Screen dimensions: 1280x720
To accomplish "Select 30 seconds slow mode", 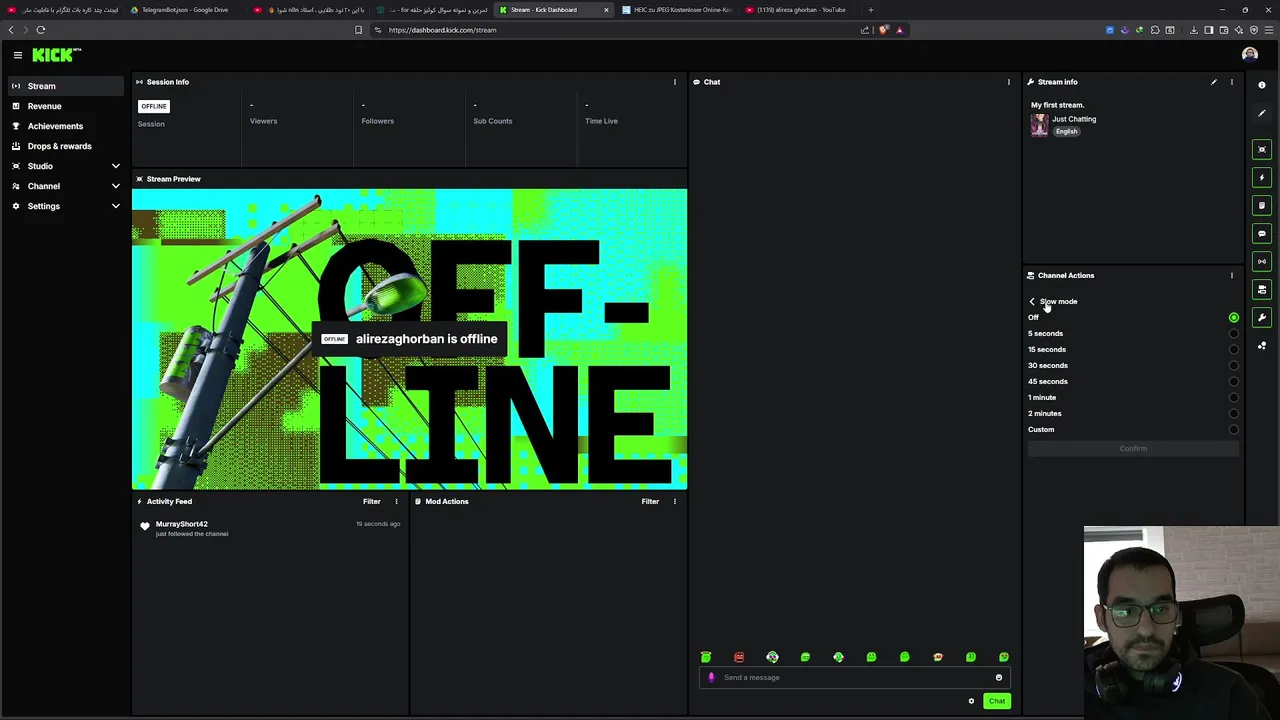I will pos(1133,365).
